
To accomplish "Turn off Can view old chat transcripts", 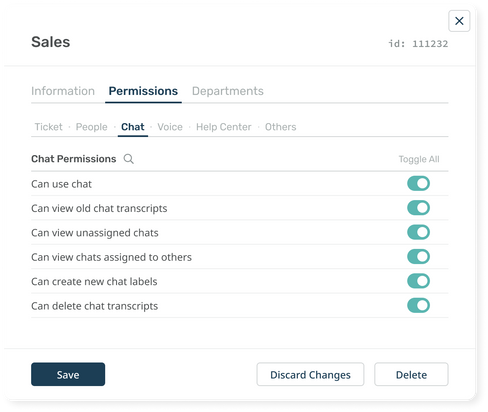I will point(418,208).
